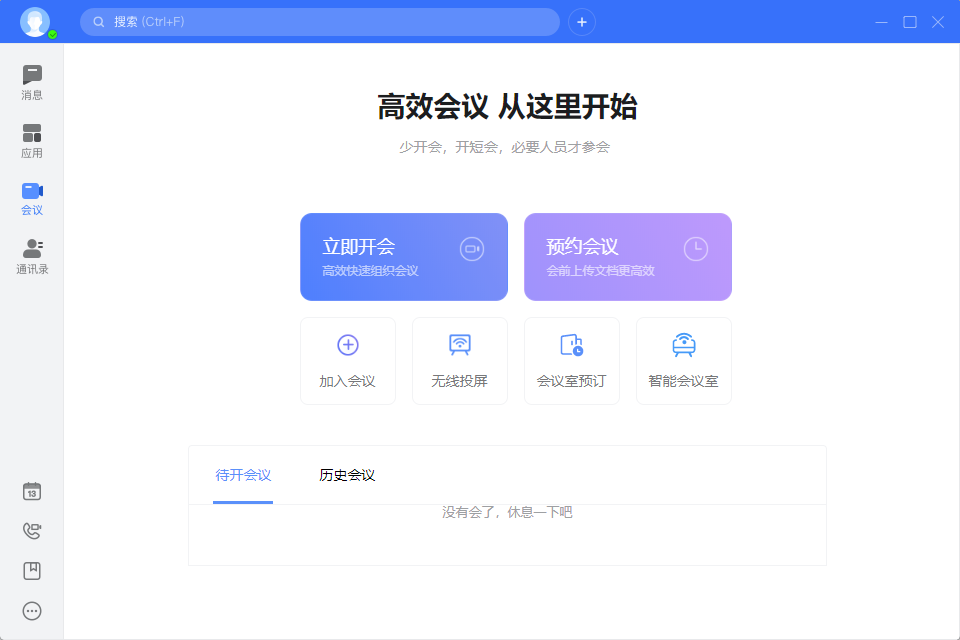
Task: Click the 搜索 search input field
Action: [x=320, y=22]
